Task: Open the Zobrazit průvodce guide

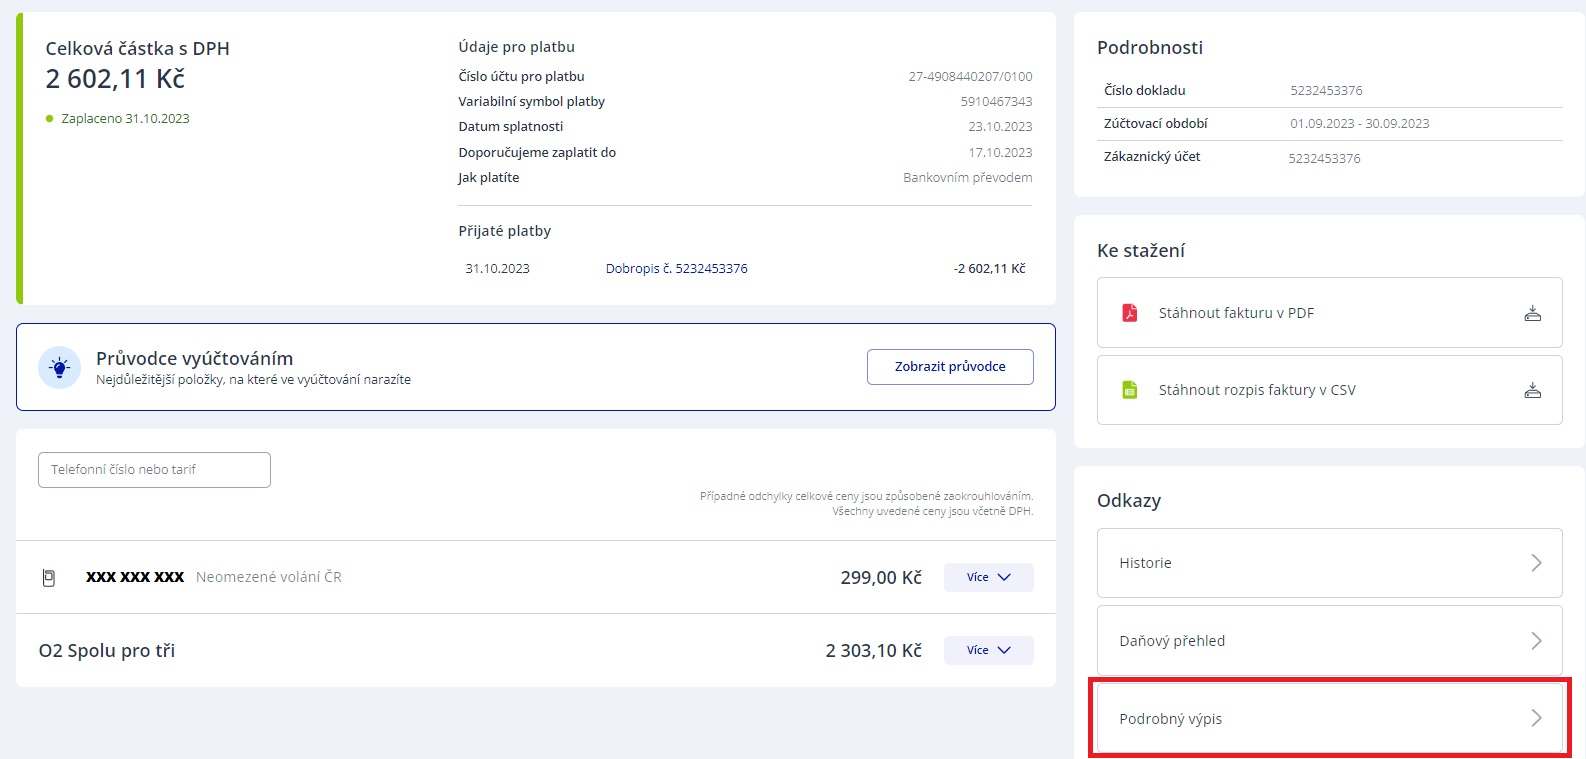Action: [950, 367]
